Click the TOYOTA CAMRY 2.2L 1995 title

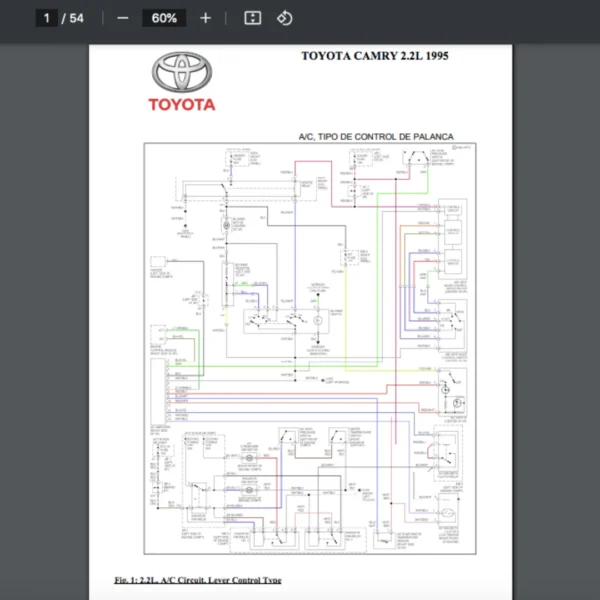(x=375, y=56)
